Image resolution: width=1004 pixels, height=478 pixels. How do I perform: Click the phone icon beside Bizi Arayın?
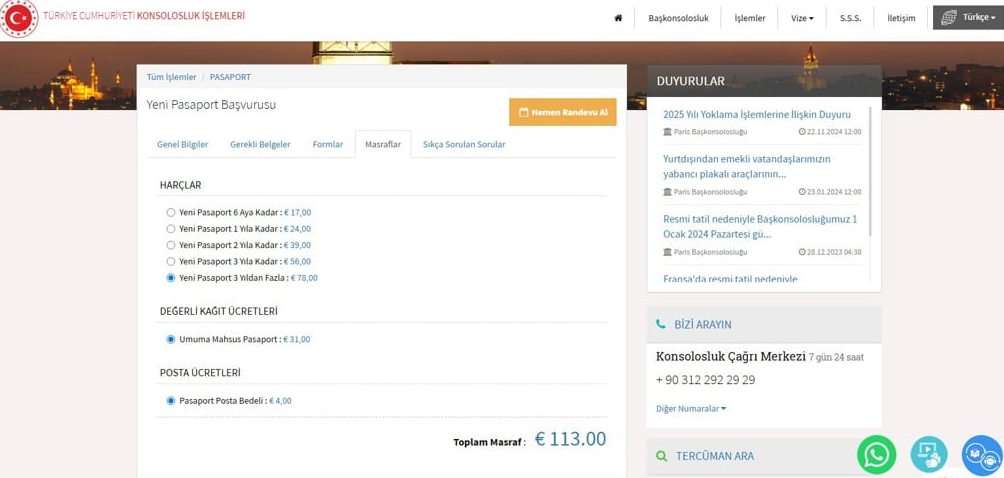click(661, 325)
